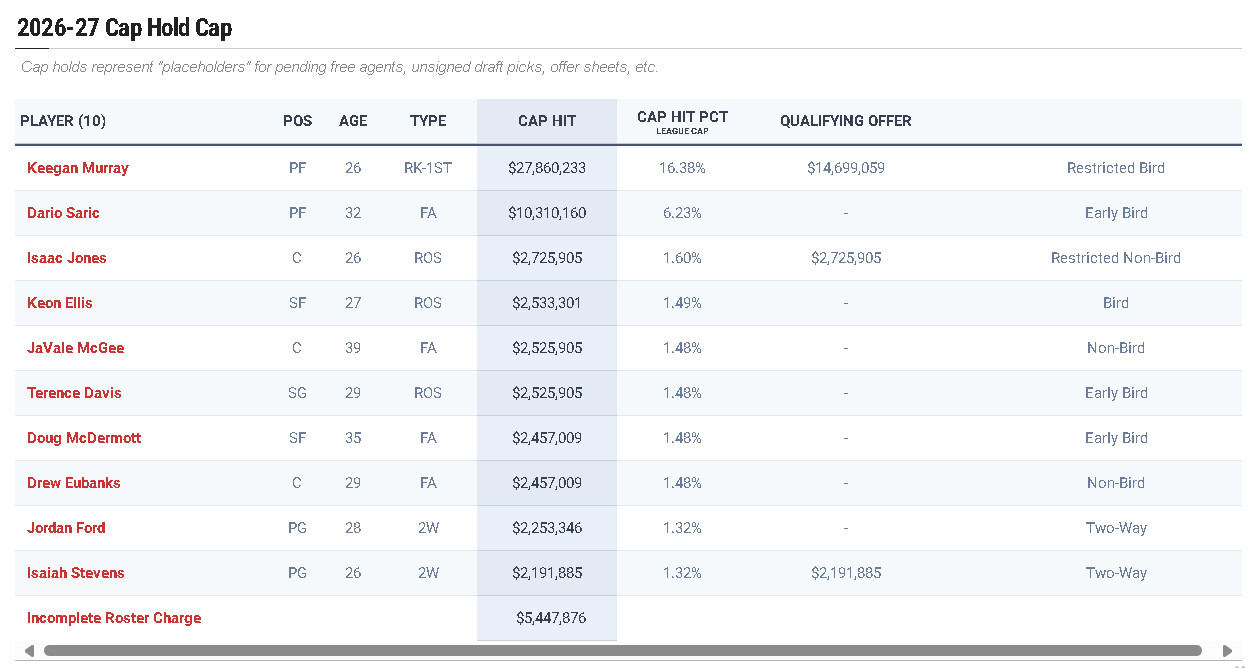Sort by PLAYER (10) column header
Screen dimensions: 1248x668
(x=63, y=121)
